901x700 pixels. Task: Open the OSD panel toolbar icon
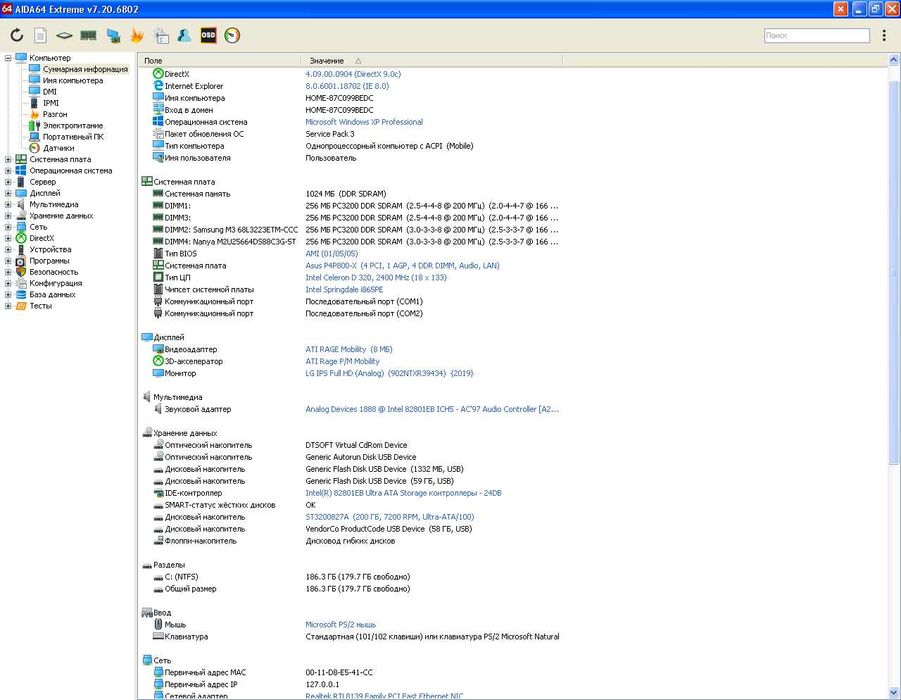tap(208, 35)
